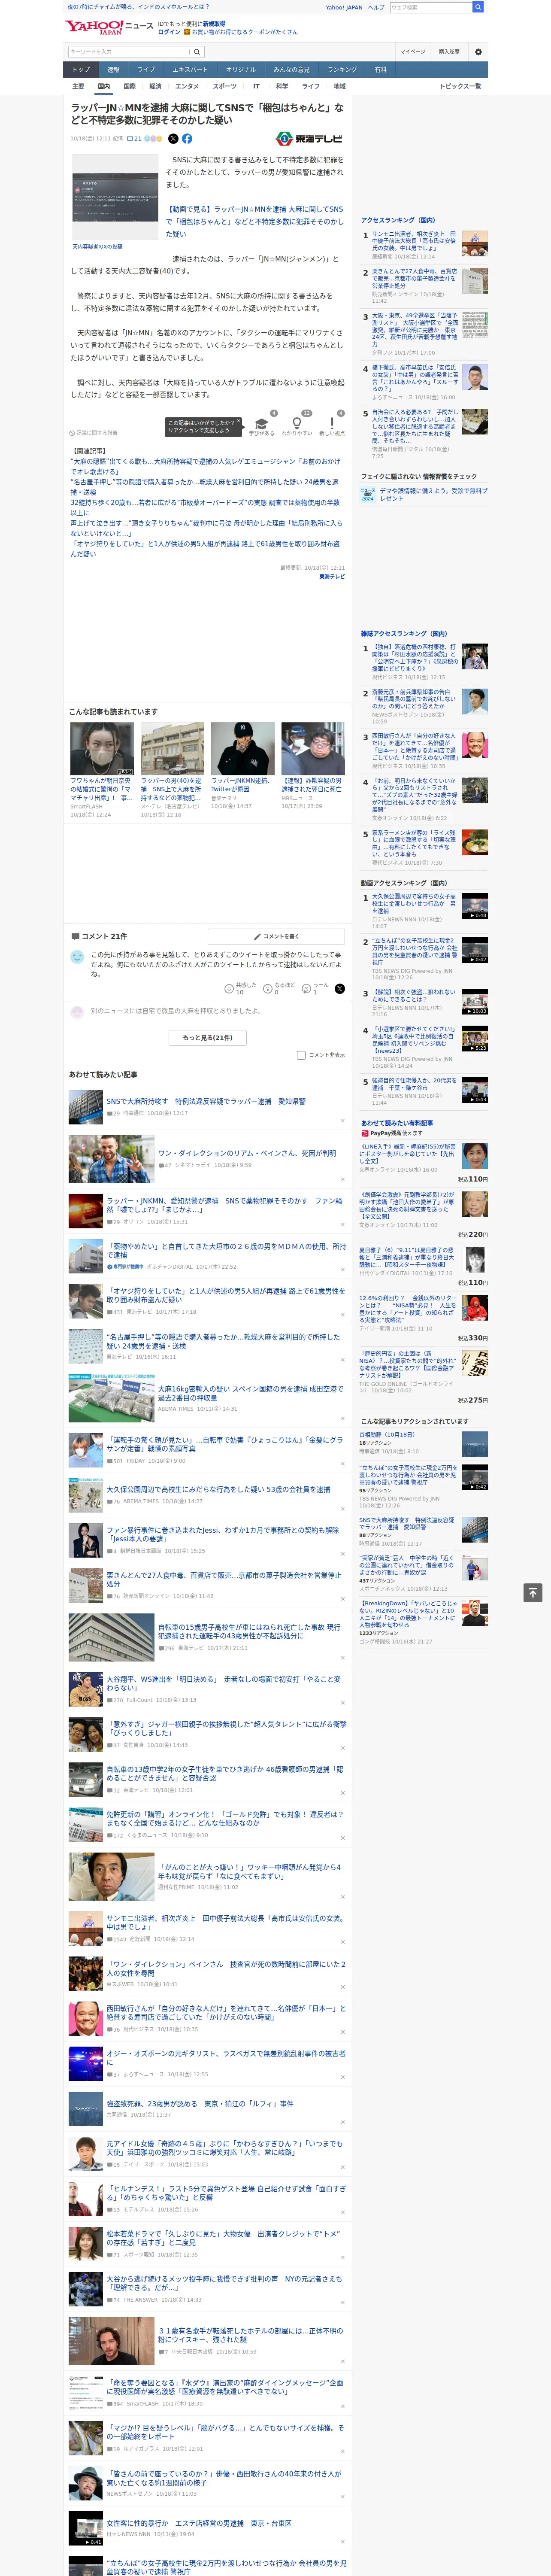Viewport: 551px width, 2576px height.
Task: Open 【動画で見る】 video link in article
Action: (254, 221)
